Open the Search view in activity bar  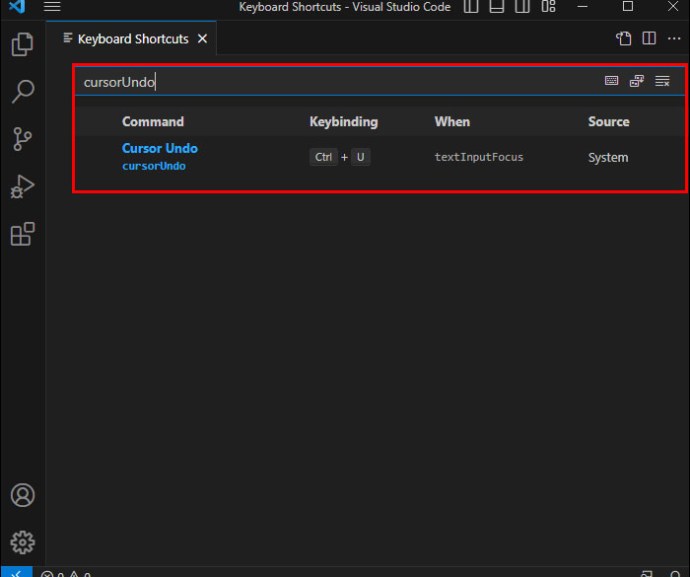tap(22, 91)
